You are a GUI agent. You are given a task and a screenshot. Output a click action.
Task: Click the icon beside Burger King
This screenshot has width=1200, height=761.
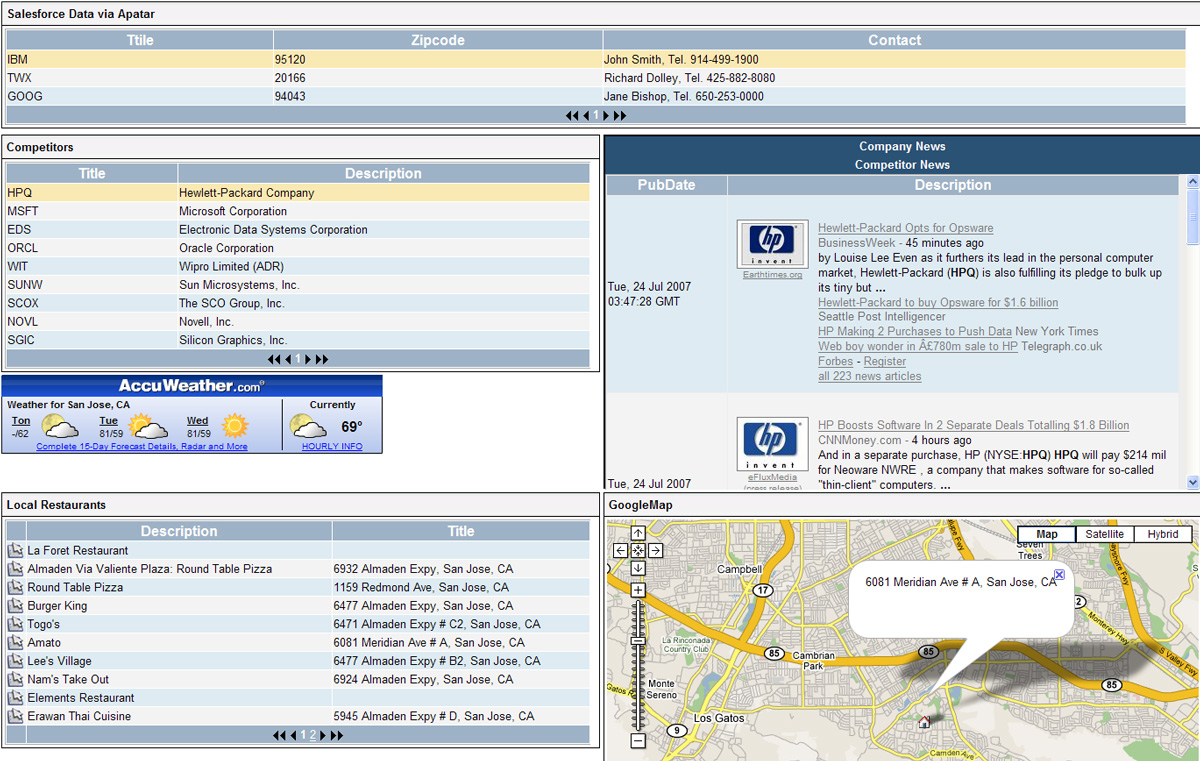(x=15, y=605)
